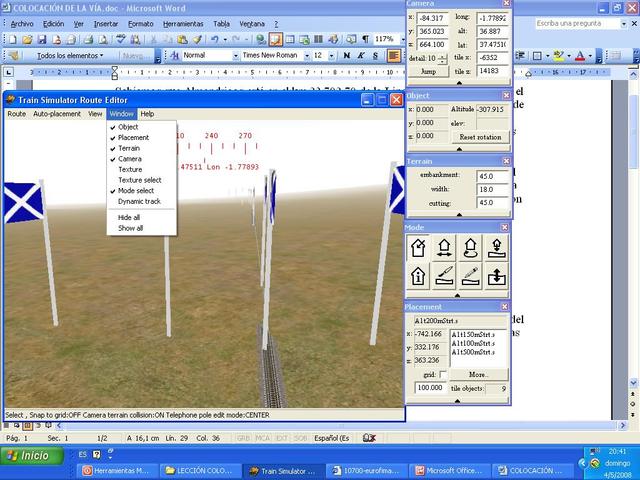Choose the move object mode icon

tap(445, 247)
